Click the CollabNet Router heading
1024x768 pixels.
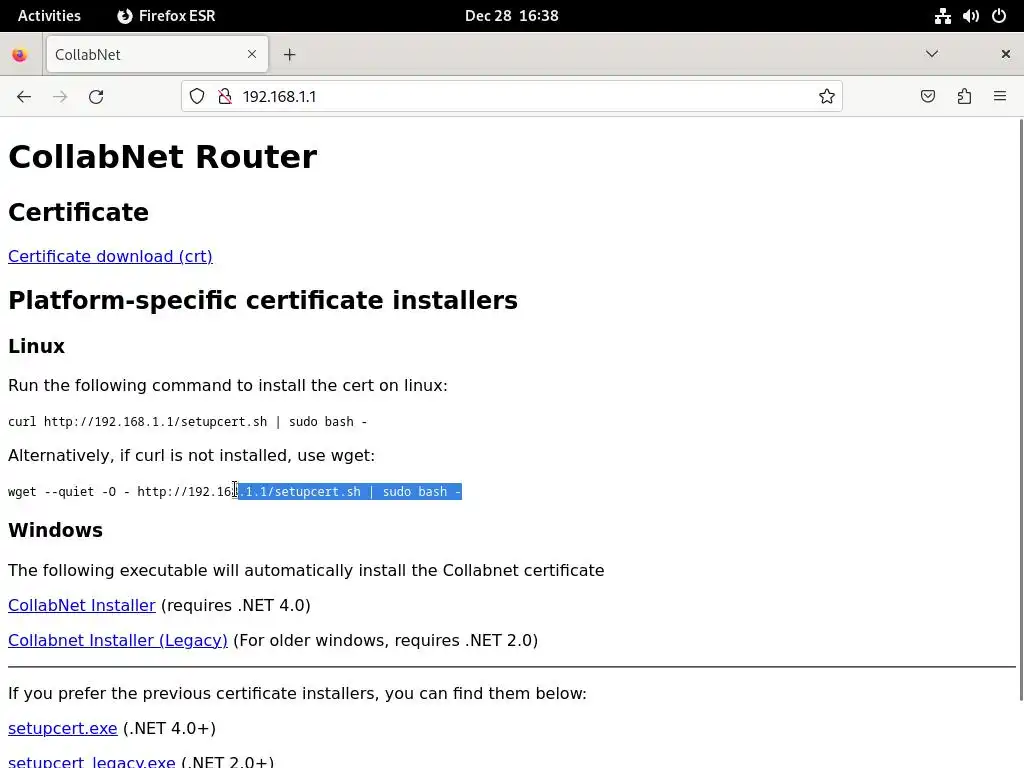click(162, 157)
